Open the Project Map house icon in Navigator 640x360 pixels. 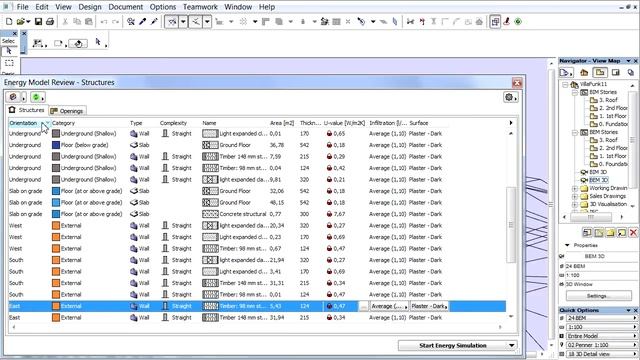click(x=584, y=73)
